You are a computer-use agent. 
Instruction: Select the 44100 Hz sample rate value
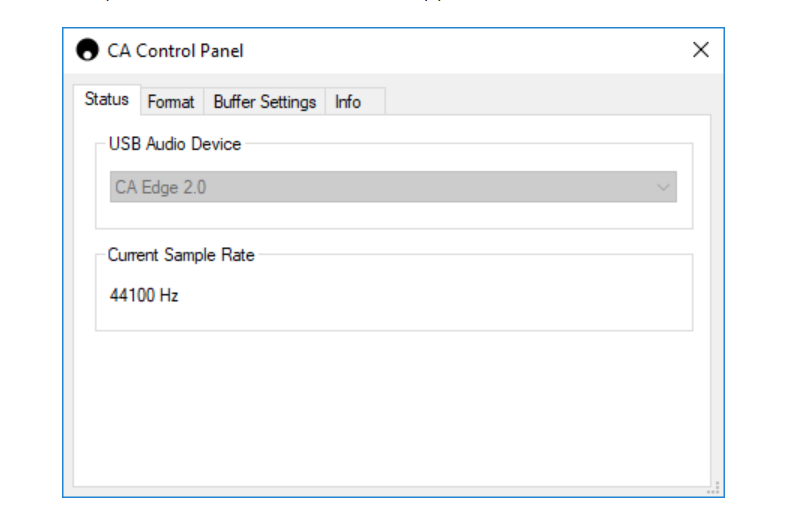(144, 295)
